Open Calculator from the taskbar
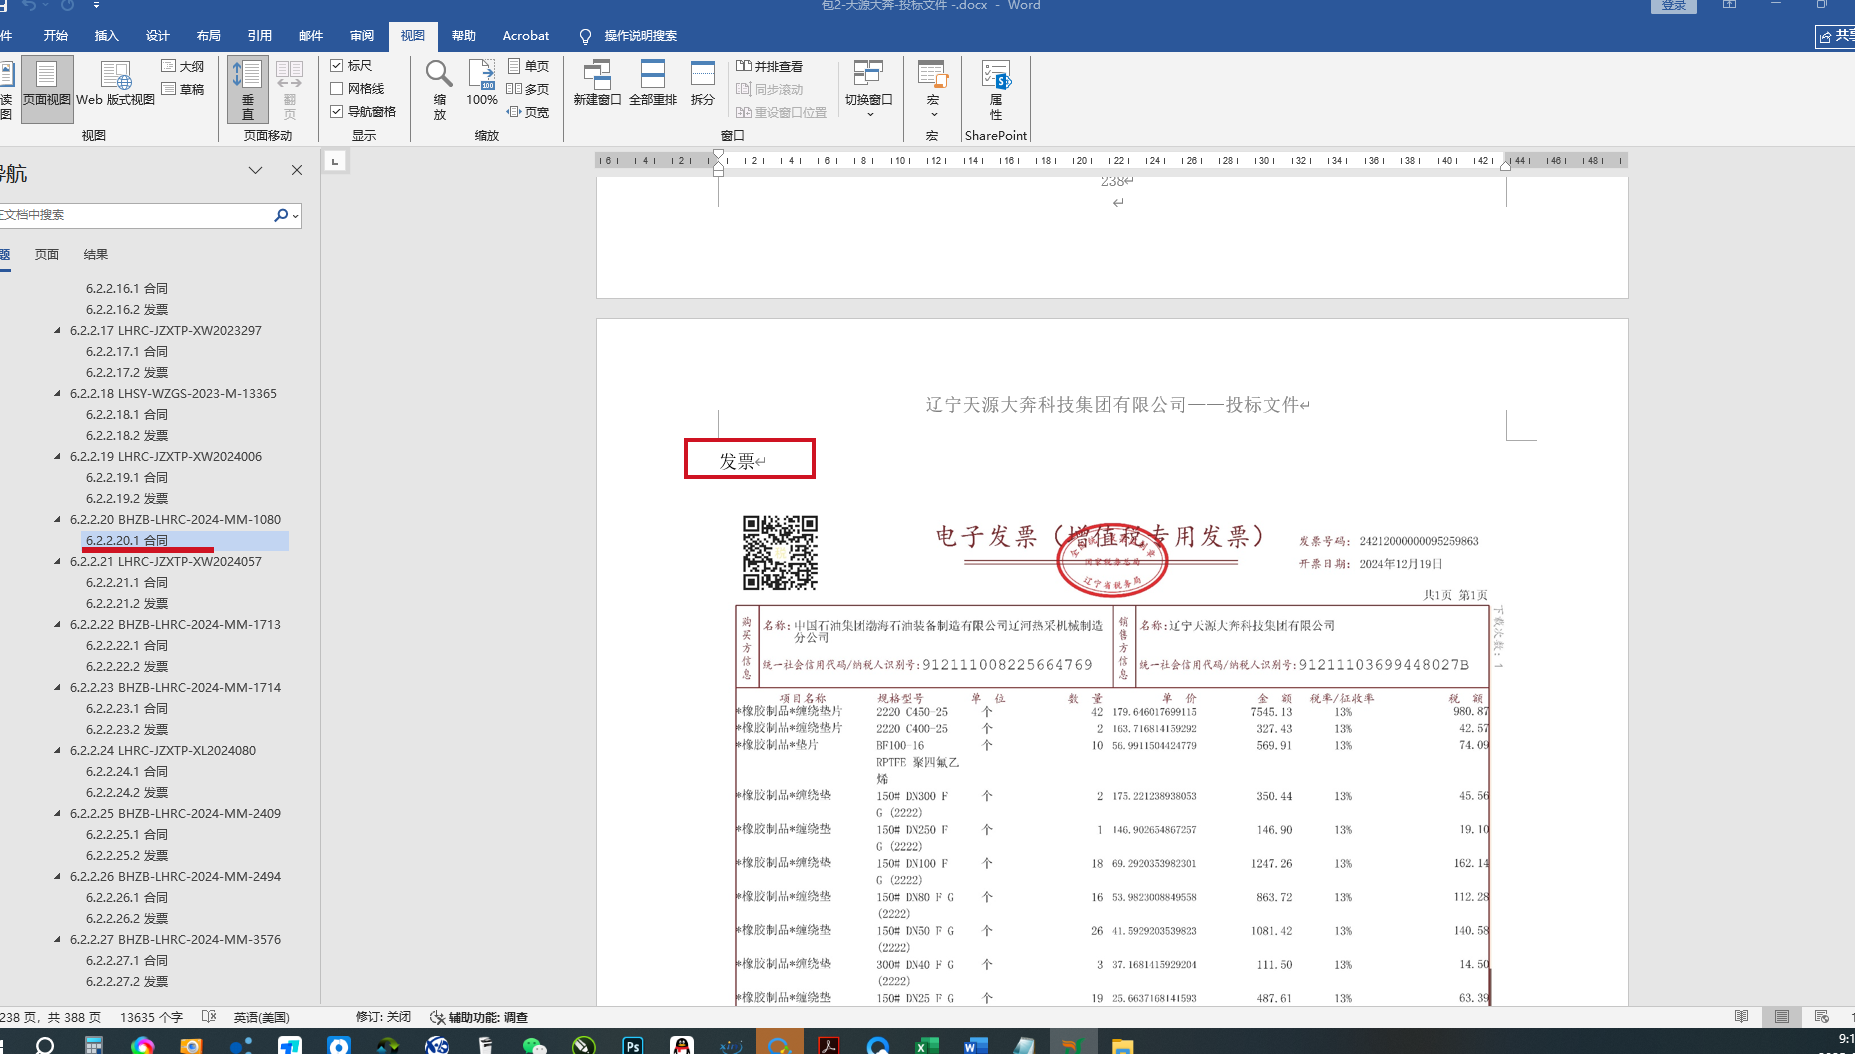The width and height of the screenshot is (1855, 1054). coord(94,1045)
